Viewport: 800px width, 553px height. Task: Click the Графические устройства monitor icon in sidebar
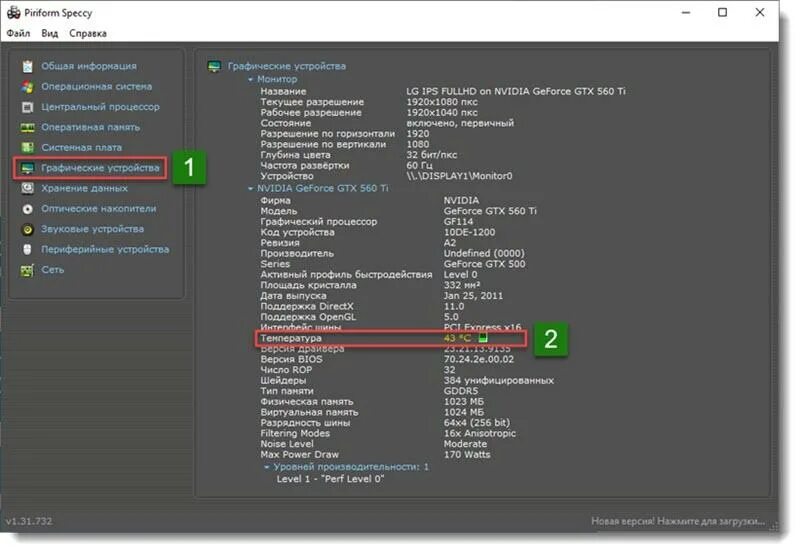[28, 168]
